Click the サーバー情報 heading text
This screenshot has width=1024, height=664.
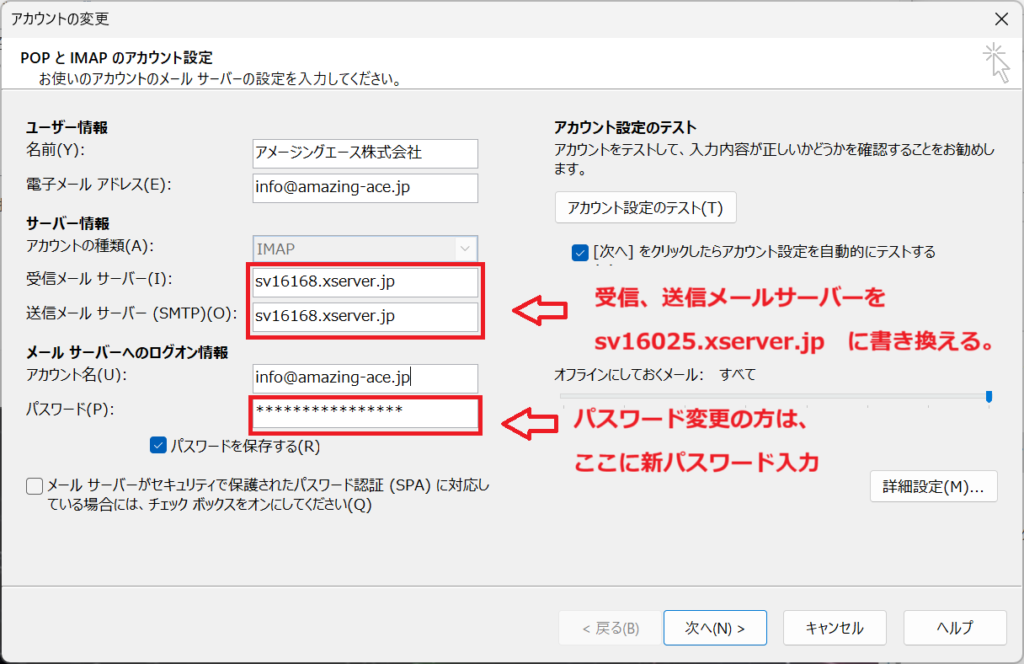click(x=67, y=223)
